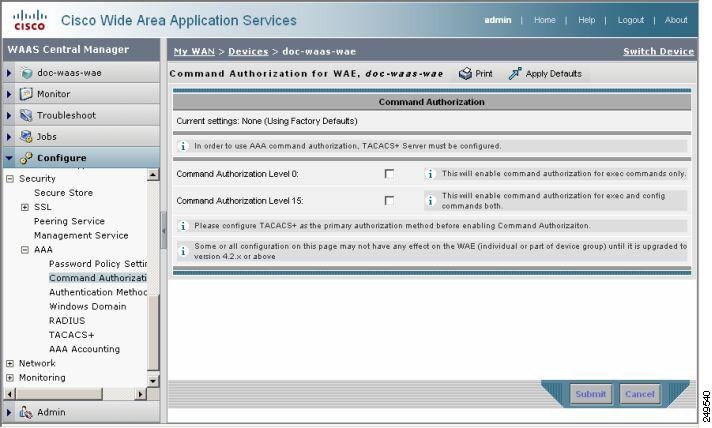The image size is (712, 428).
Task: Click the admin username in header
Action: (498, 20)
